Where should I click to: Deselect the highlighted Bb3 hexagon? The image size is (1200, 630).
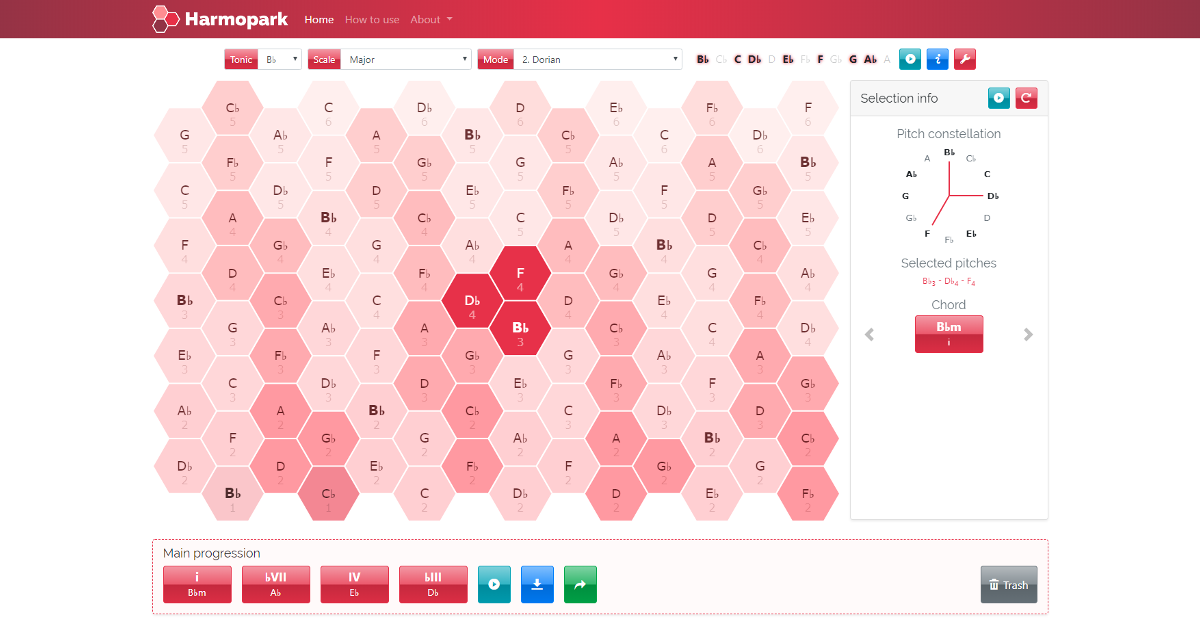[x=520, y=329]
